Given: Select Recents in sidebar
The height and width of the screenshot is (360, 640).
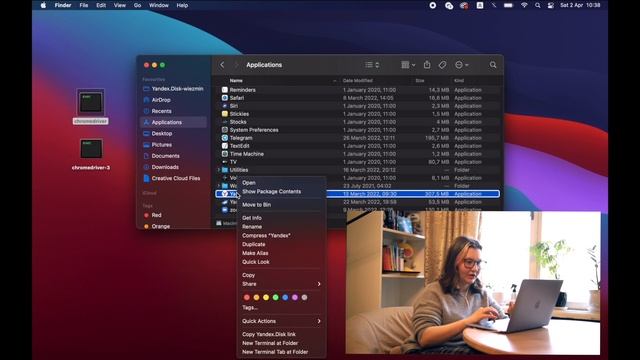Looking at the screenshot, I should tap(173, 111).
